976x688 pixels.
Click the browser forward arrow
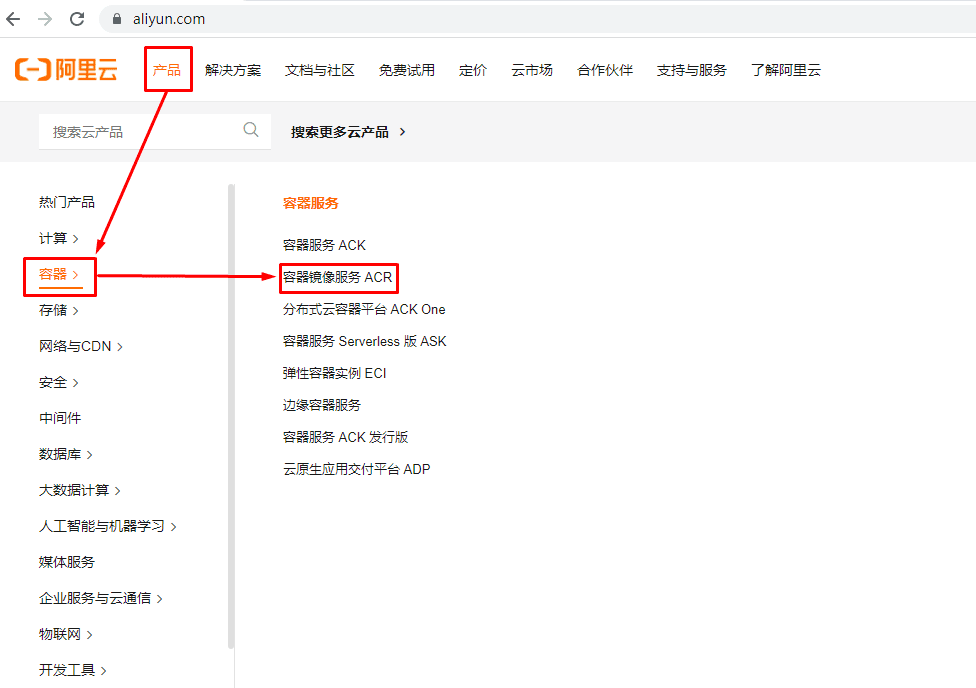(45, 19)
